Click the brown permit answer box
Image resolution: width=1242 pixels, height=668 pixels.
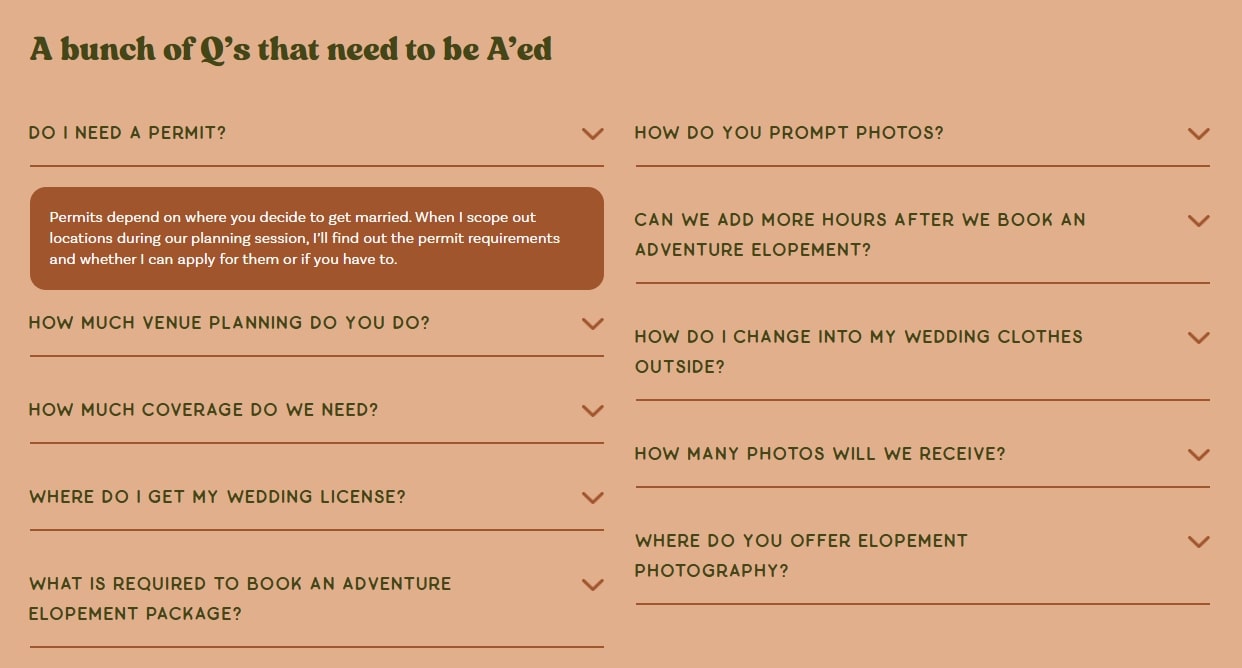pos(316,238)
